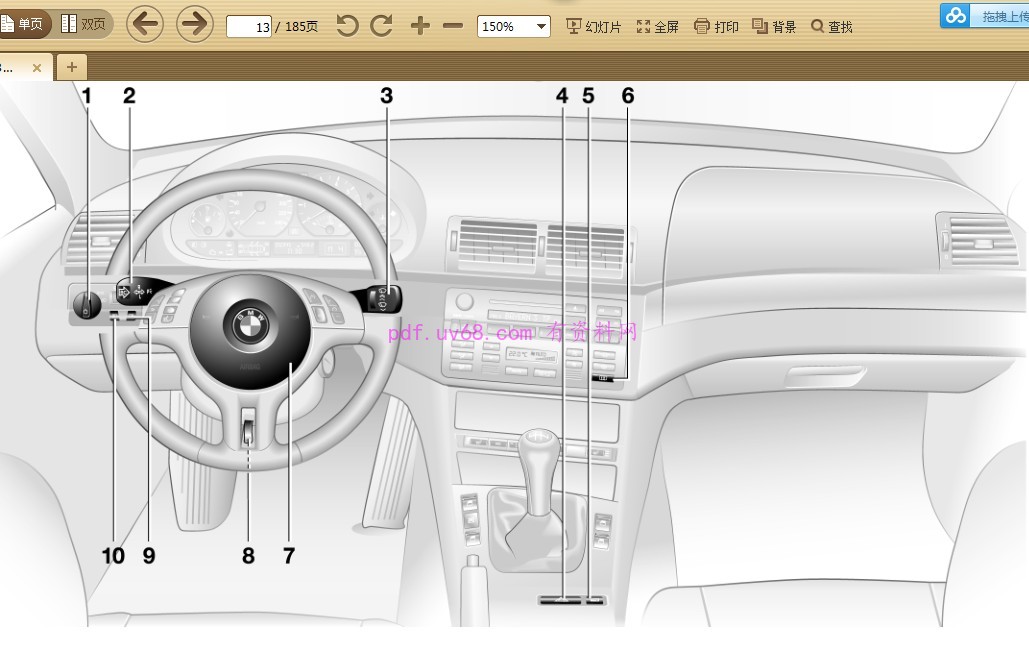Image resolution: width=1029 pixels, height=660 pixels.
Task: Click the cloud drag-upload button (拖拽上传)
Action: pyautogui.click(x=985, y=15)
